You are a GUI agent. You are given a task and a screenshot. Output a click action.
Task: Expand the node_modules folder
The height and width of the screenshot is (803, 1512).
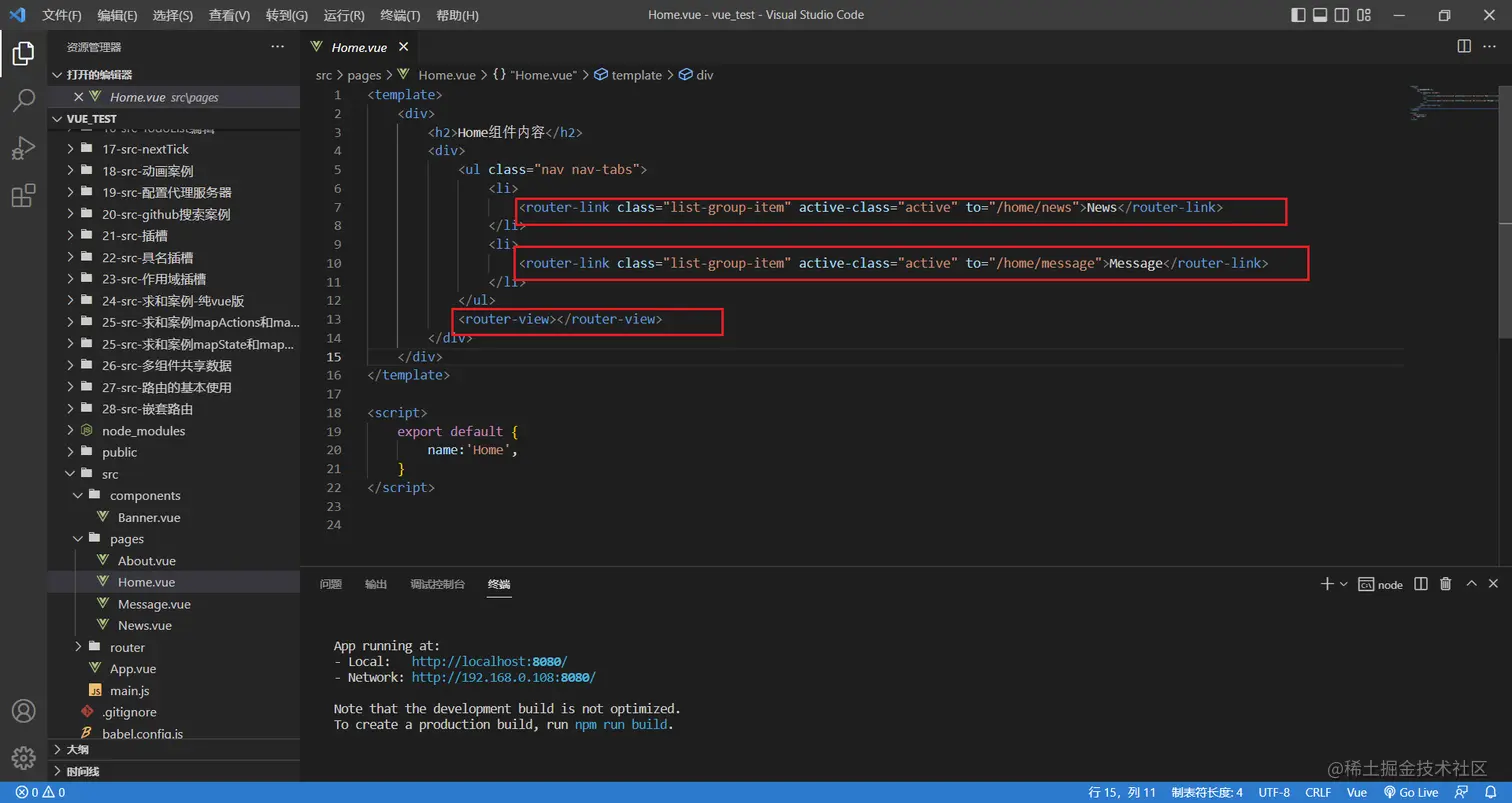click(174, 431)
